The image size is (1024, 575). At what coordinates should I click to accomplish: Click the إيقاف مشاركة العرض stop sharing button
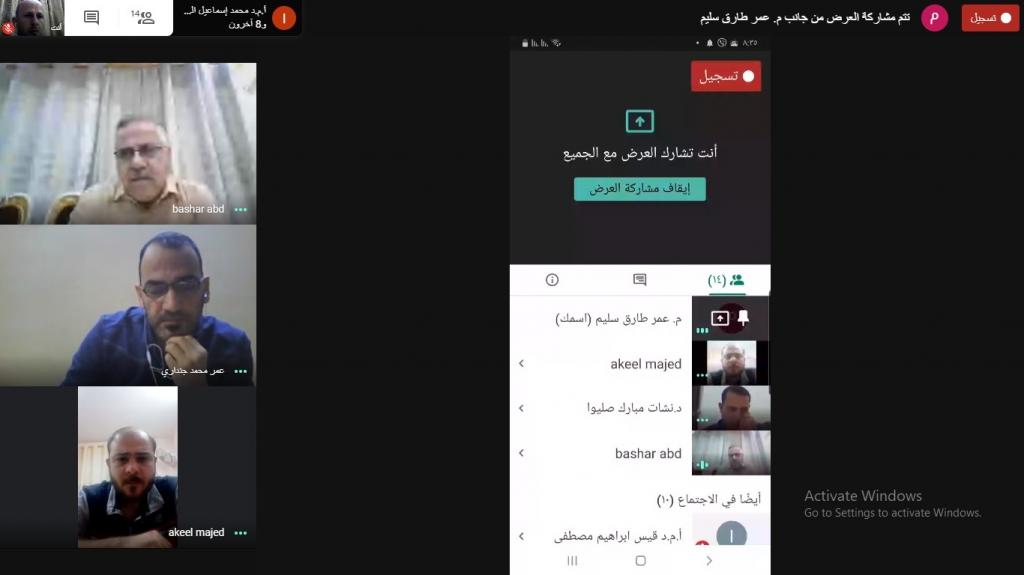[639, 189]
